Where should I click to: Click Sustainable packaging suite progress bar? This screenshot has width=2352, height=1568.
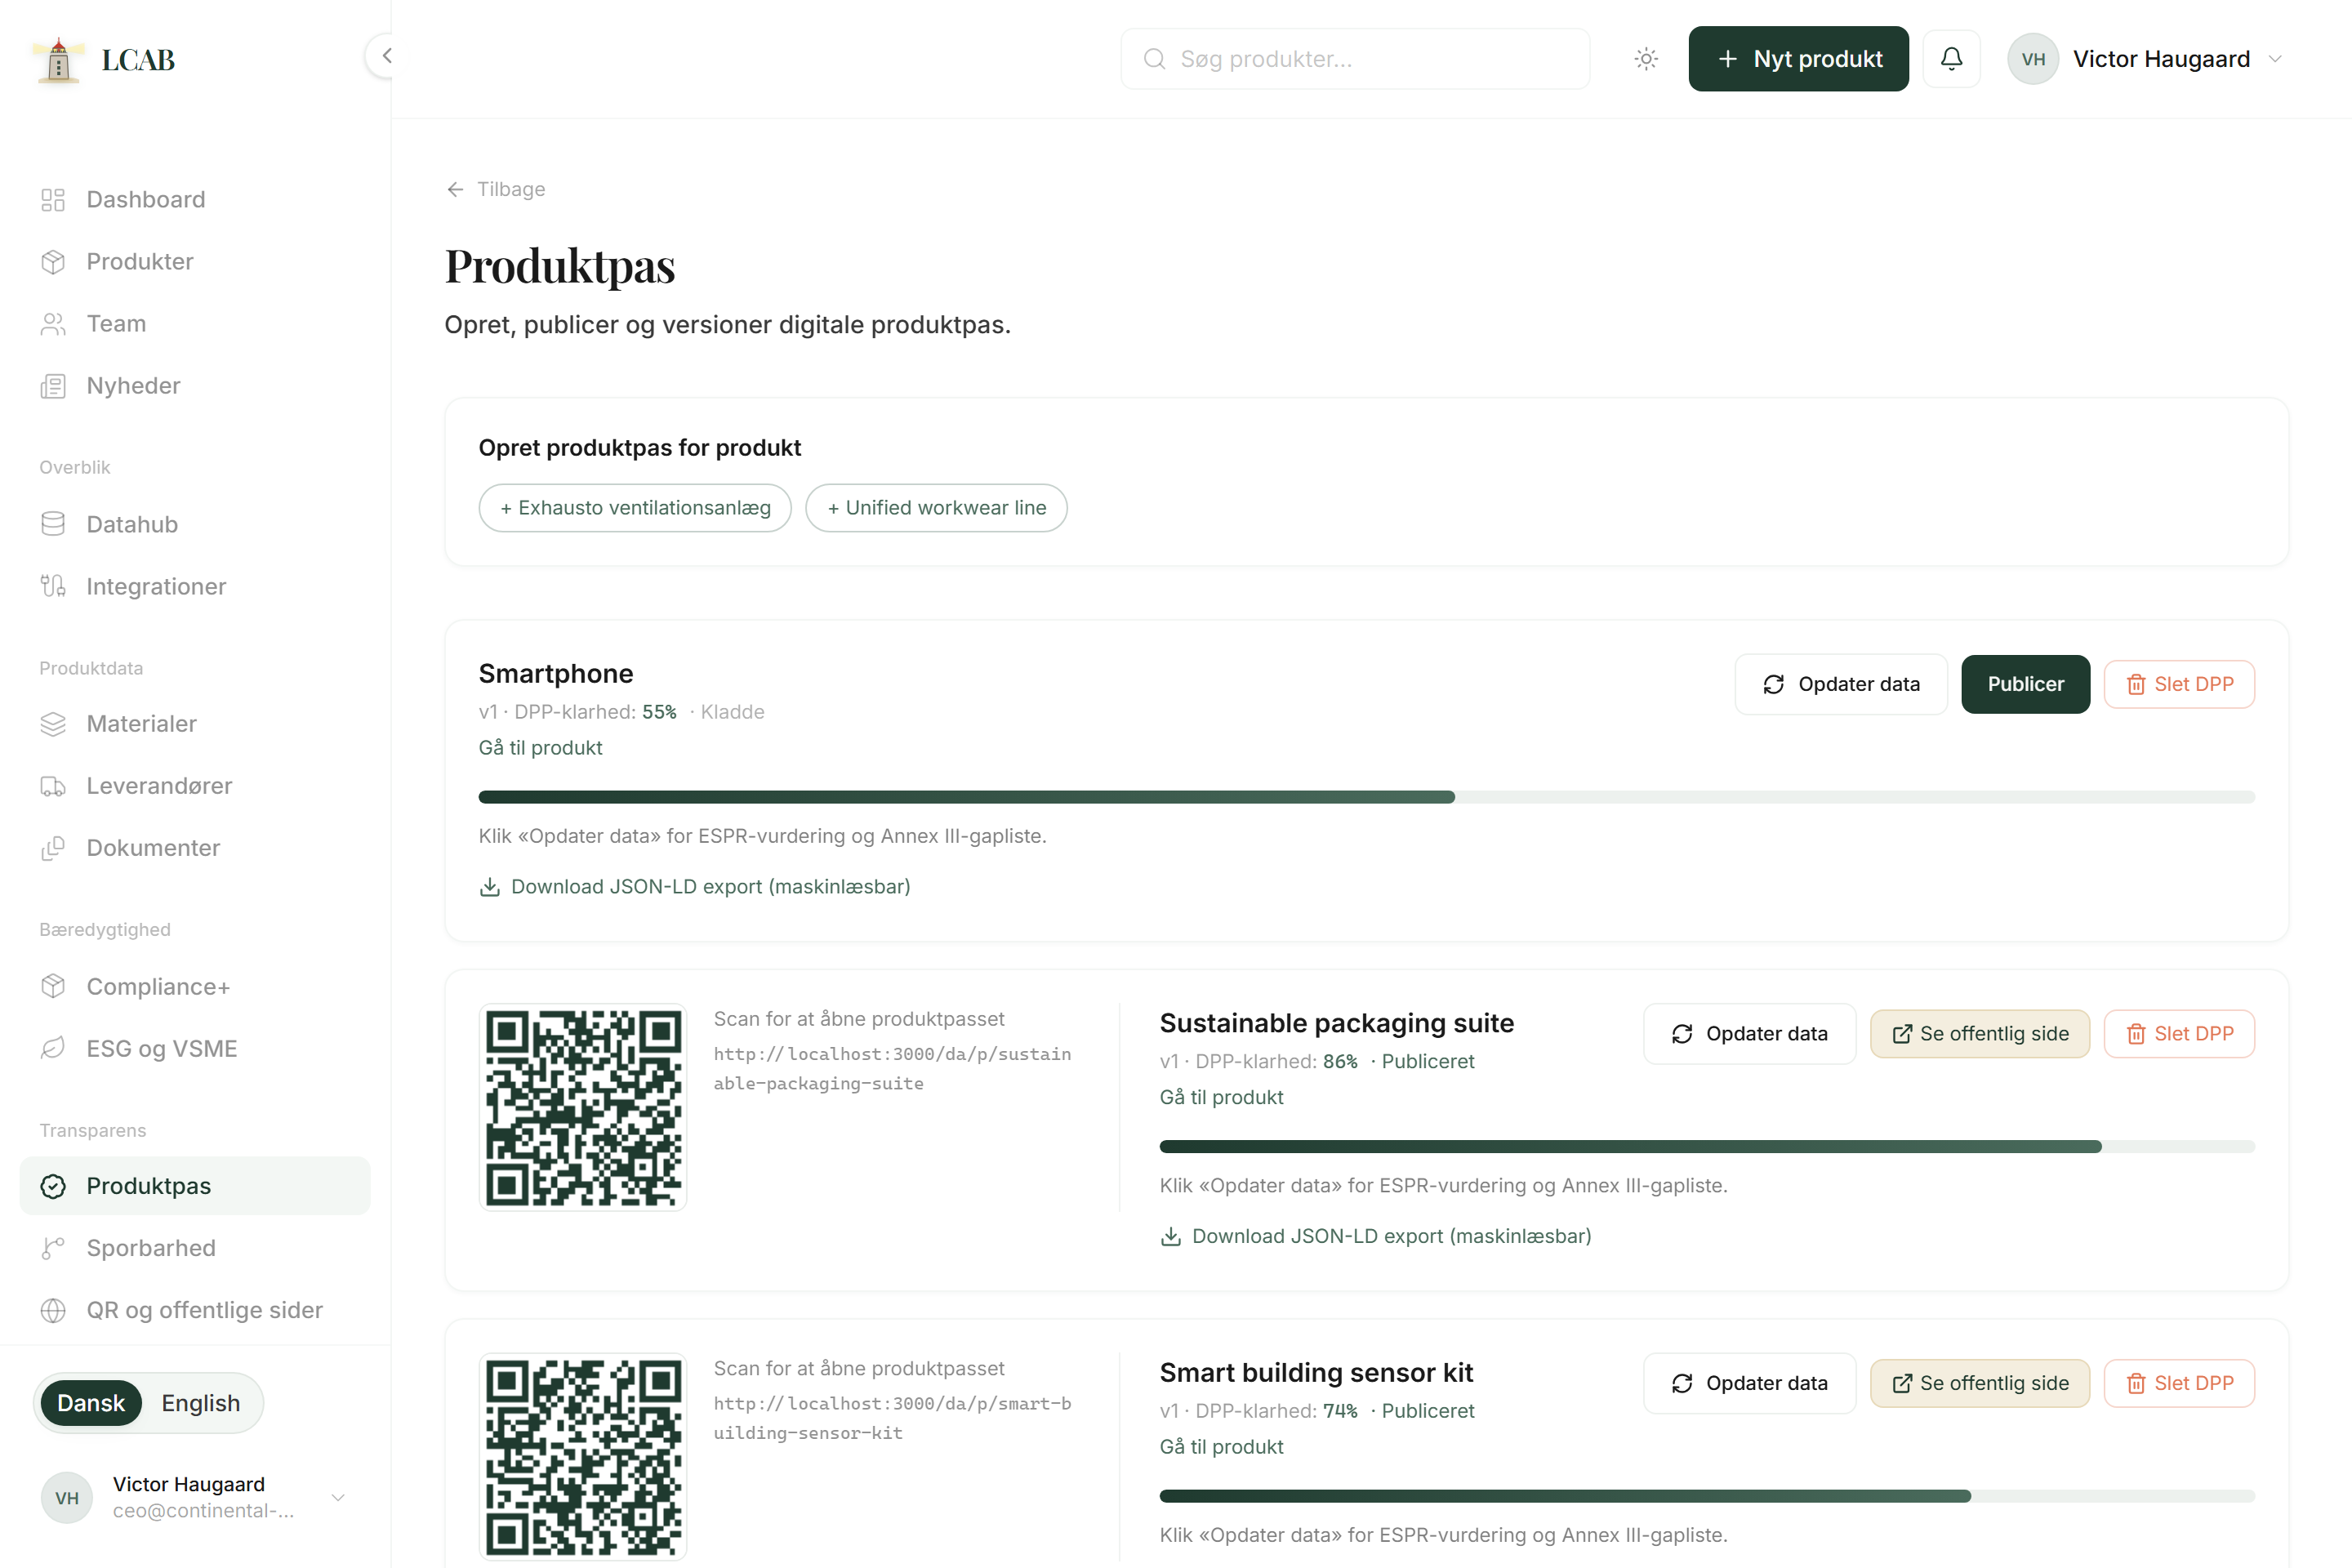point(1707,1147)
